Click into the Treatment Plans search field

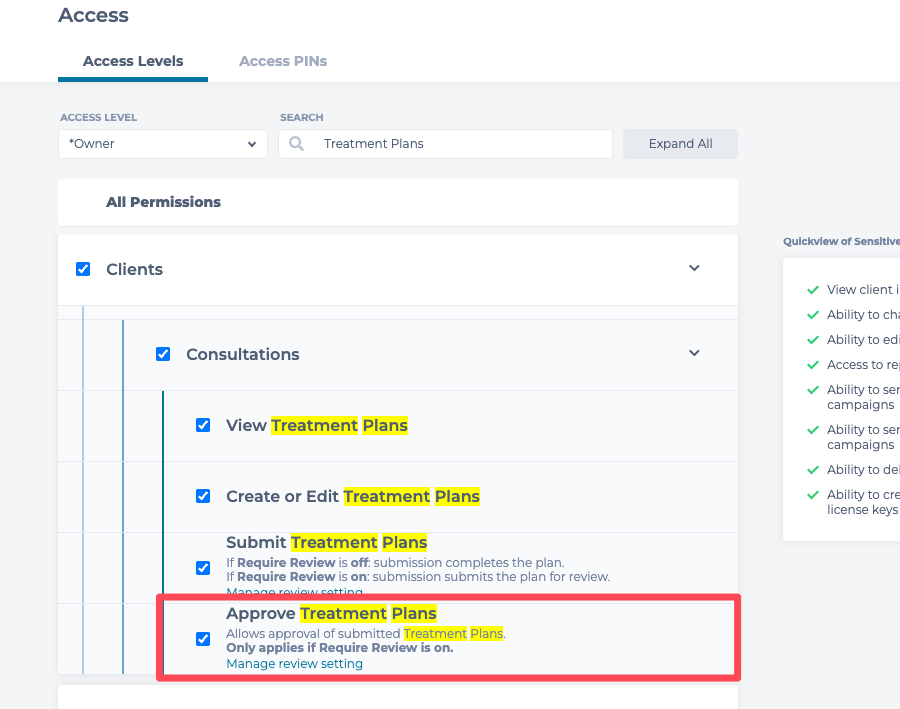pyautogui.click(x=460, y=144)
